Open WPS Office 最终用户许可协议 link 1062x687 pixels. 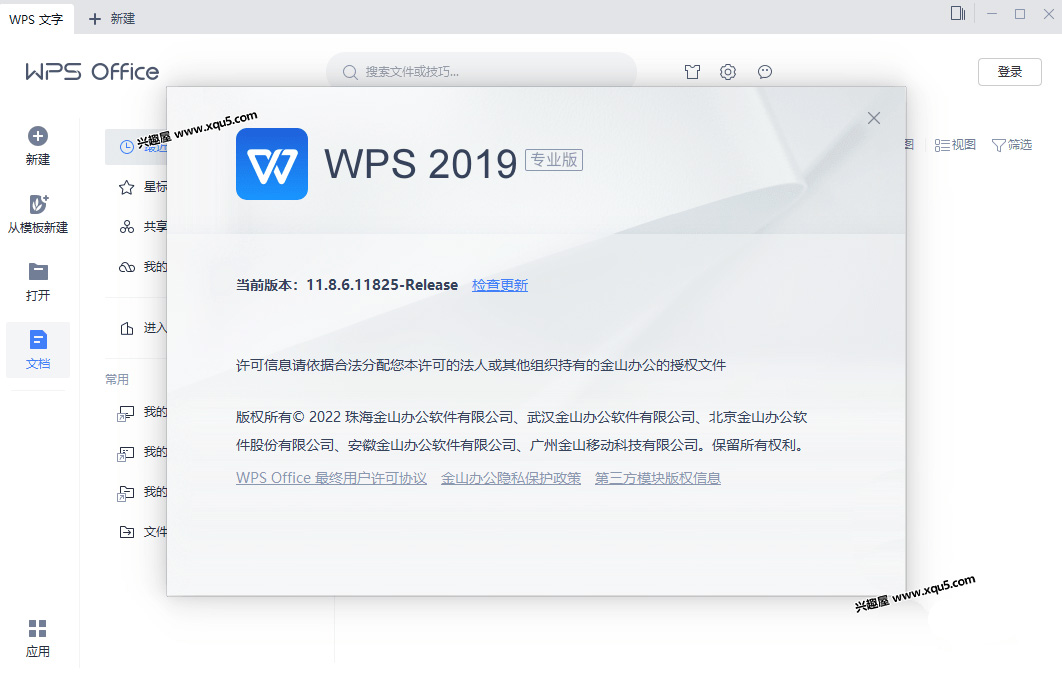coord(331,478)
